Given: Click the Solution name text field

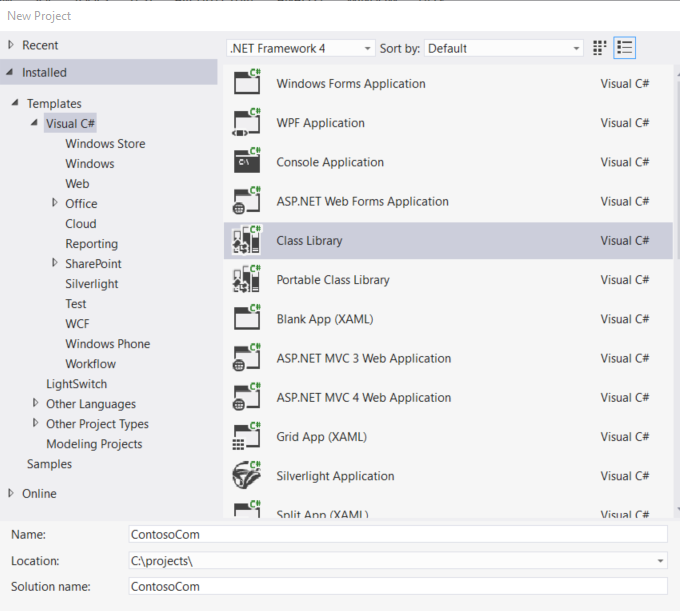Looking at the screenshot, I should 397,587.
